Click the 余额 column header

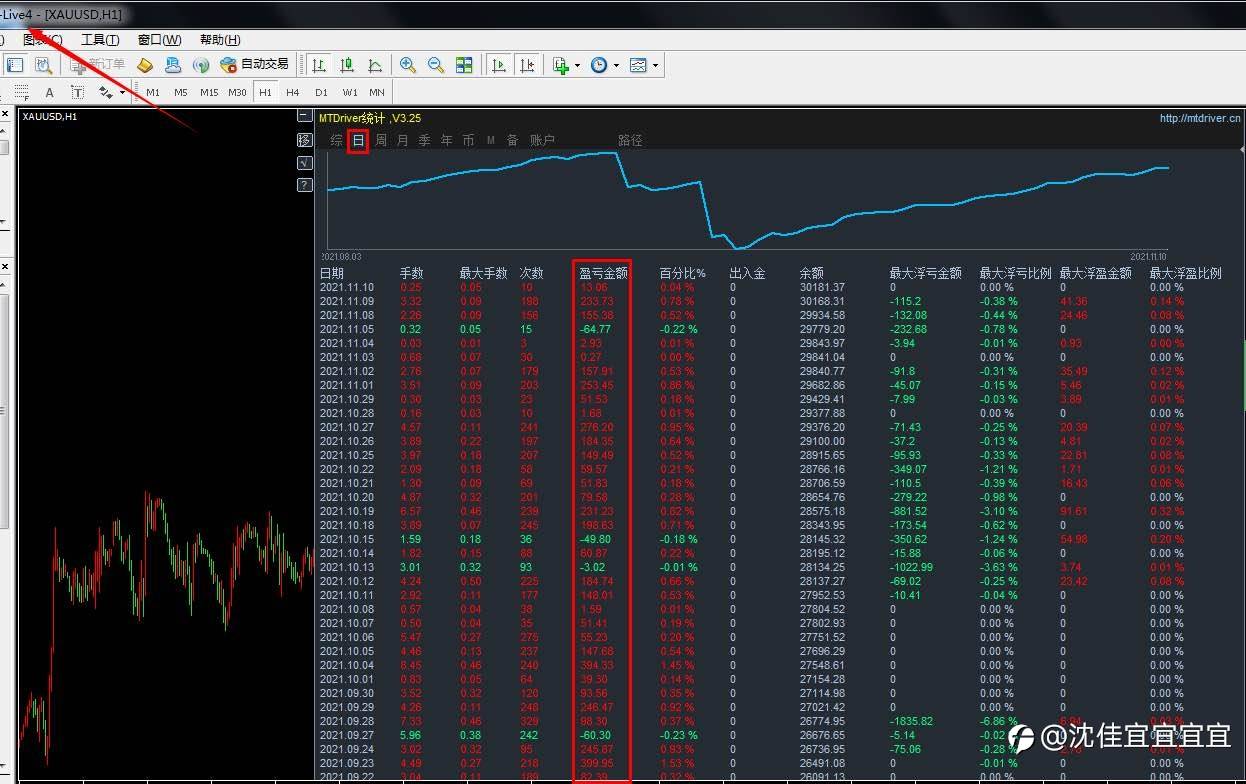click(812, 273)
